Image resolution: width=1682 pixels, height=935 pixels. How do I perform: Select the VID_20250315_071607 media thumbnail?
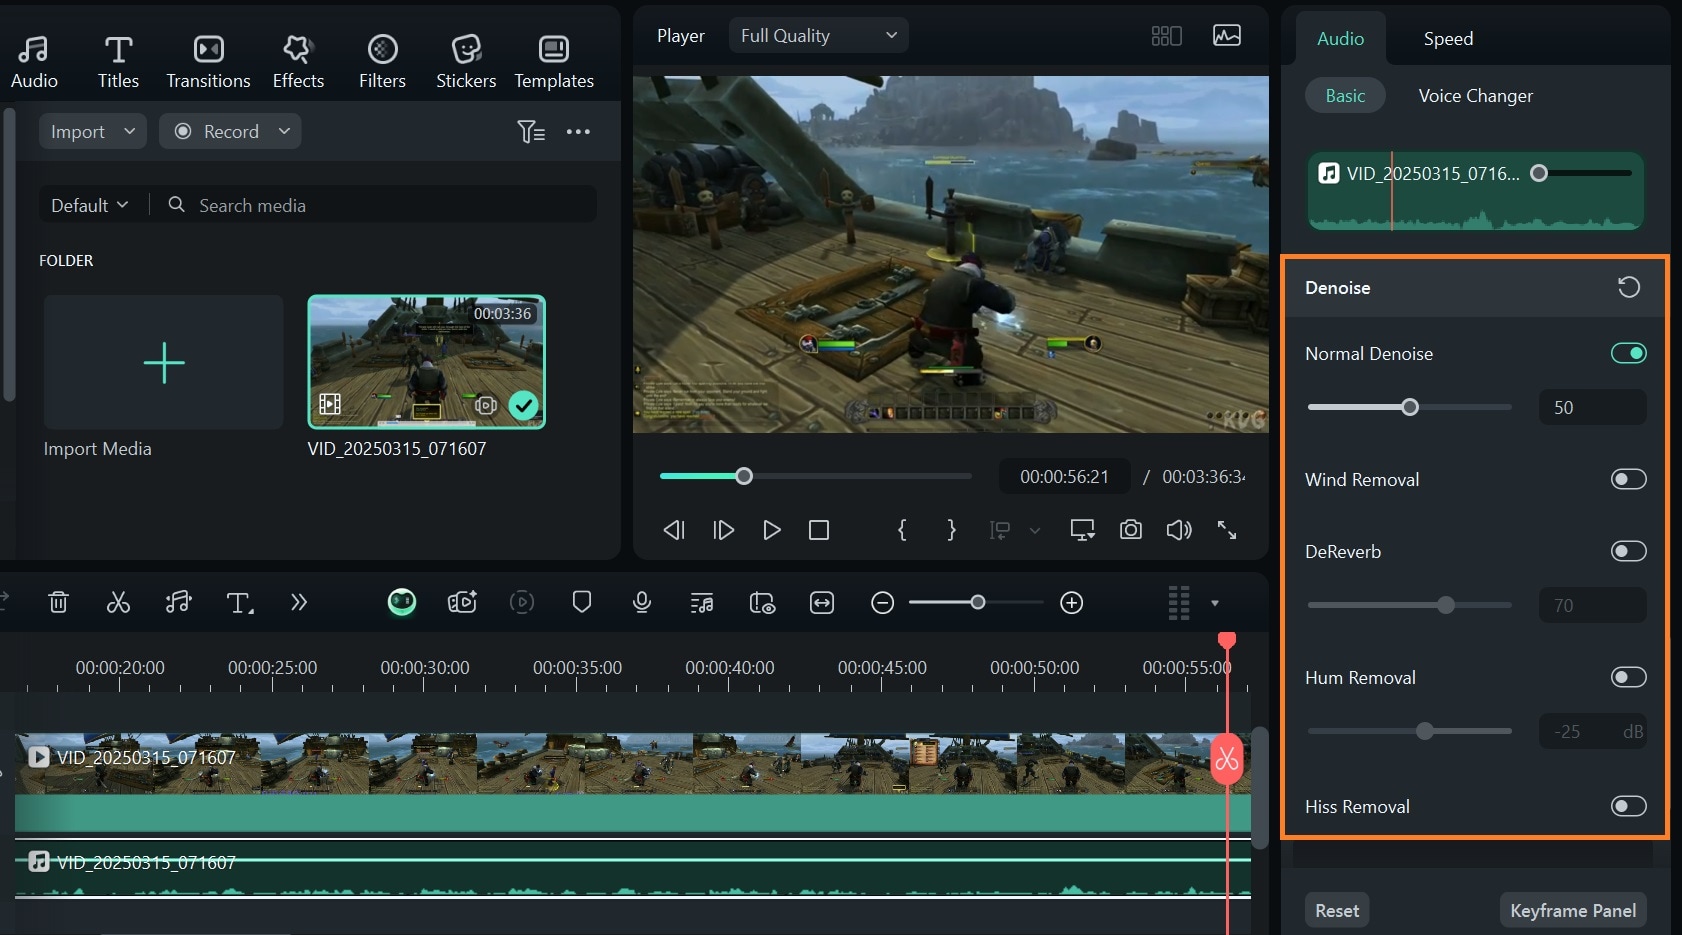click(426, 361)
